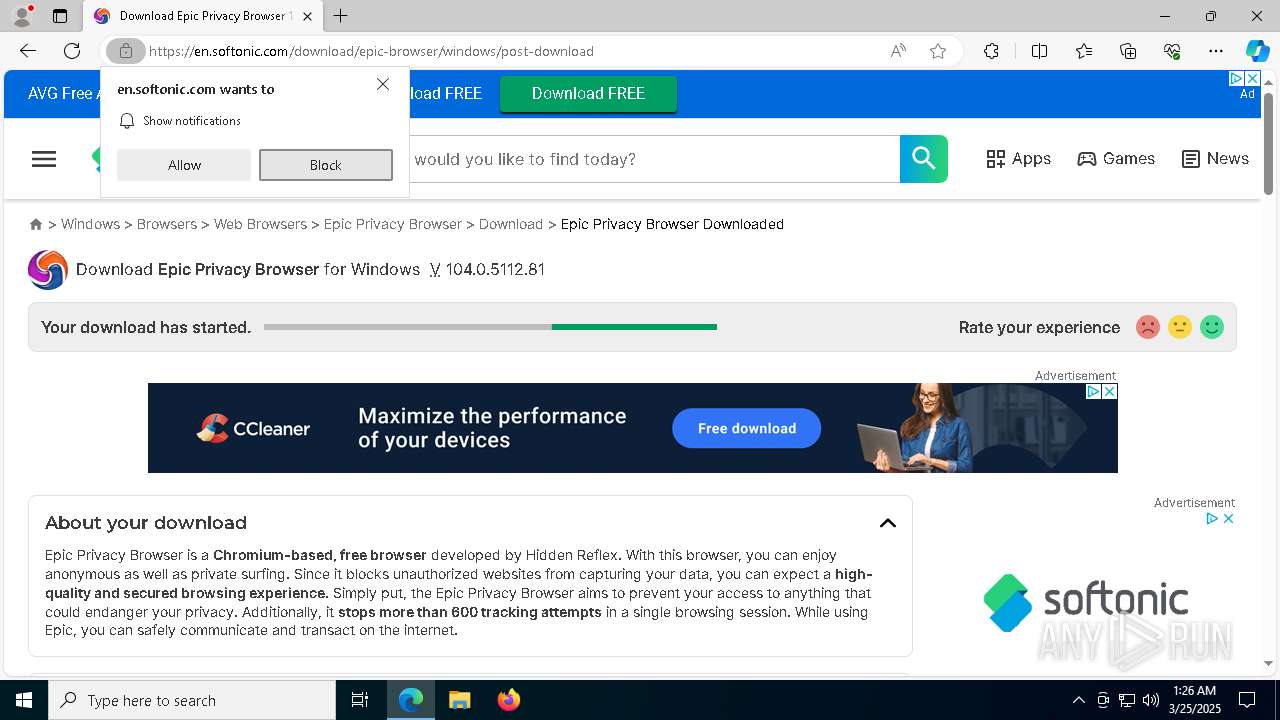This screenshot has height=720, width=1280.
Task: Open Task View on the taskbar
Action: pos(360,700)
